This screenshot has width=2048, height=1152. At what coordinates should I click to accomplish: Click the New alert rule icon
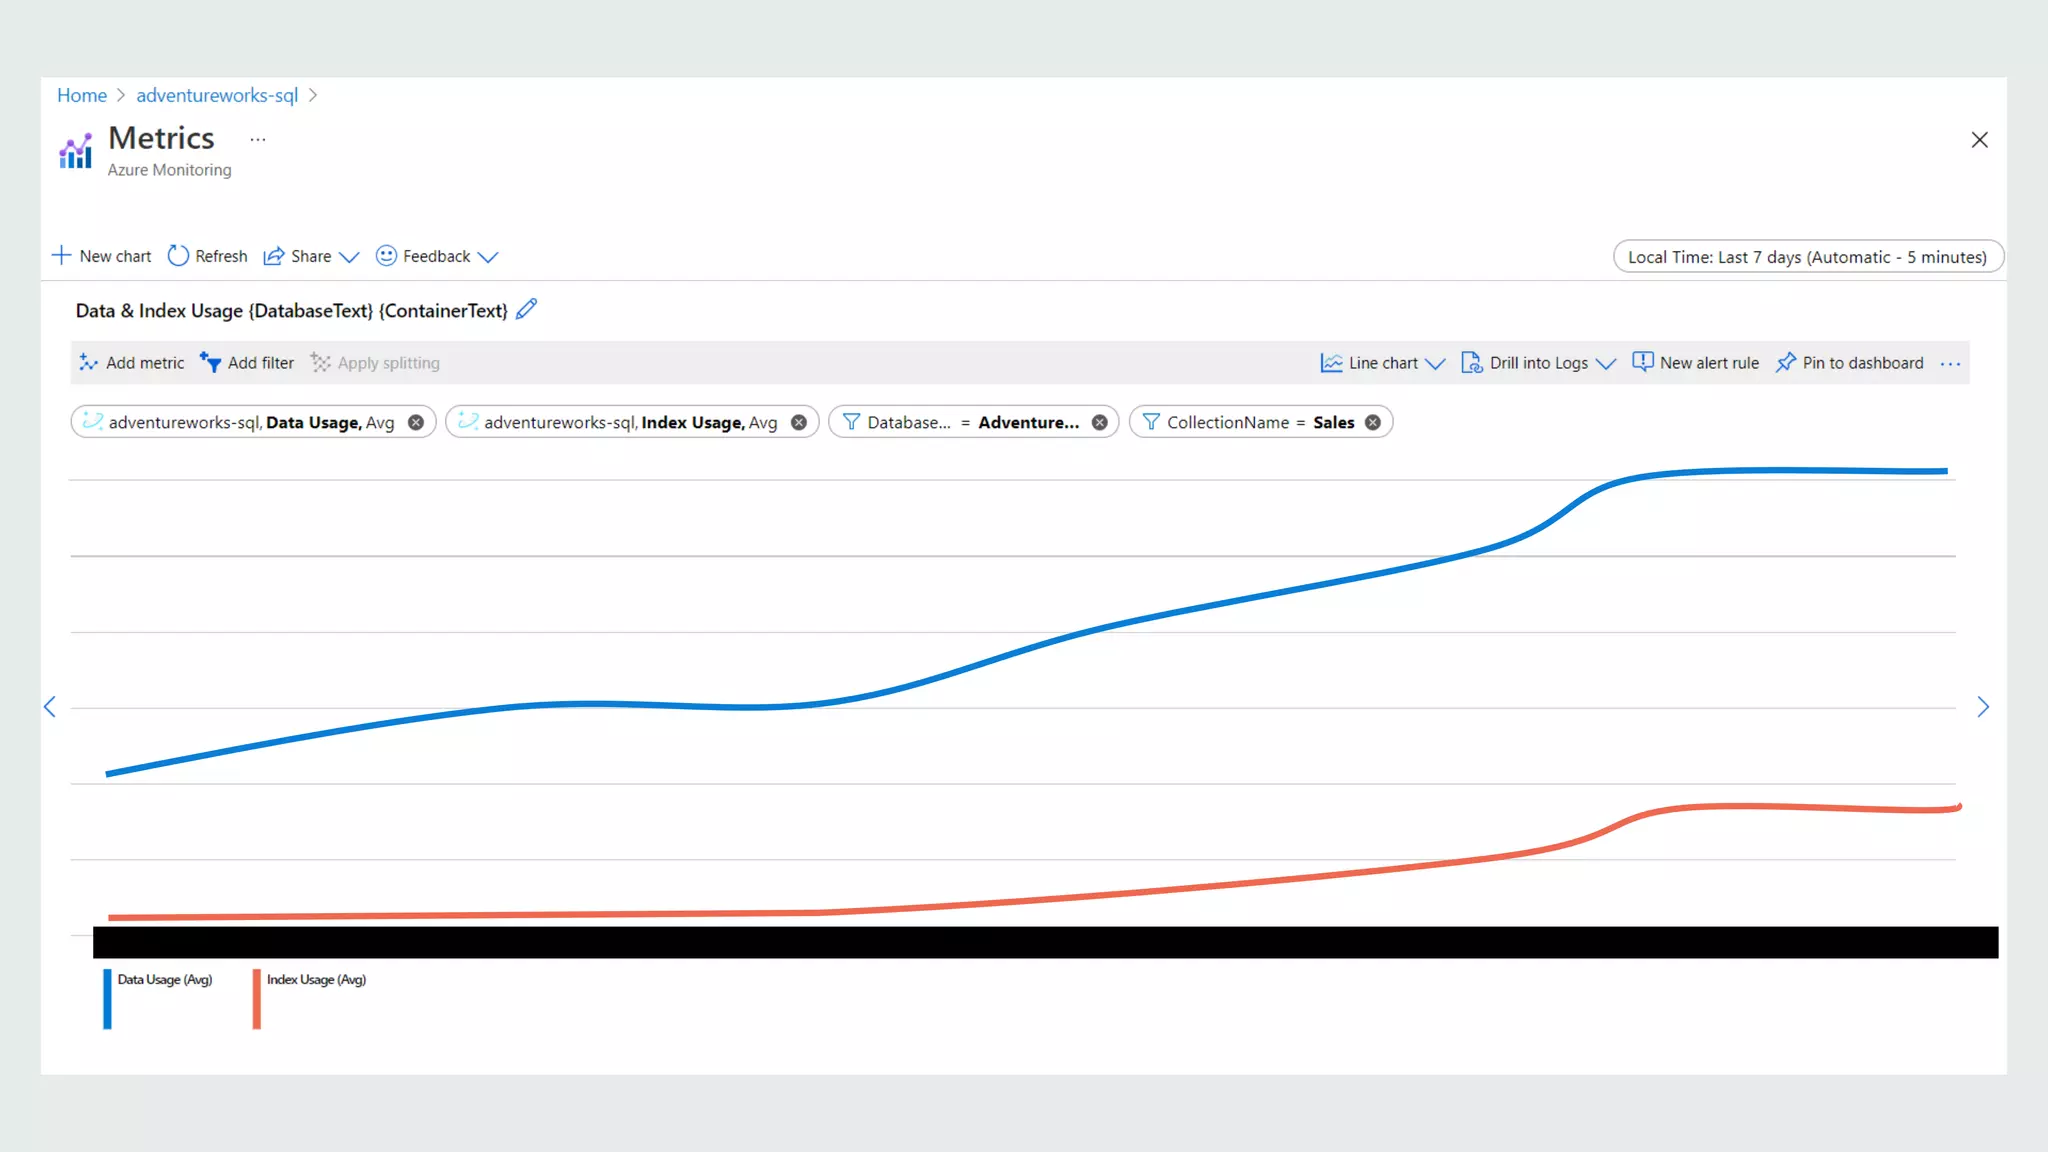1642,362
